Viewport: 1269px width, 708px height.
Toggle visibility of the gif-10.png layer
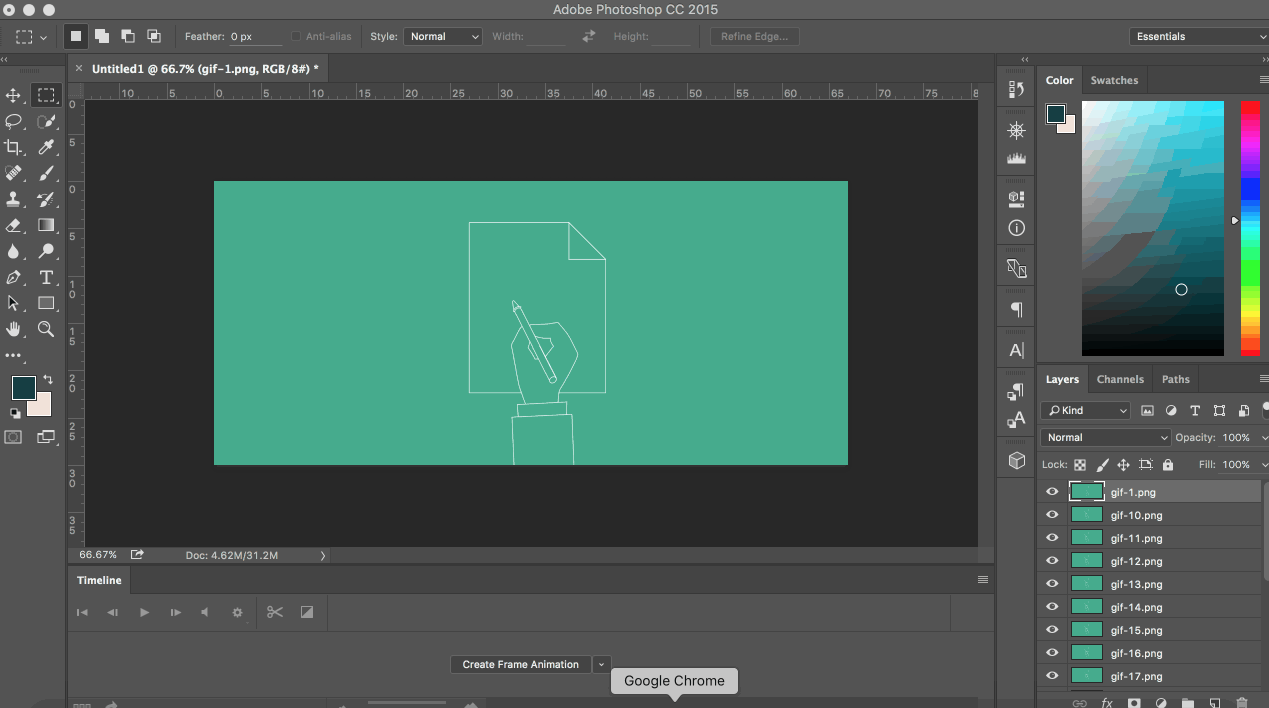click(x=1051, y=514)
